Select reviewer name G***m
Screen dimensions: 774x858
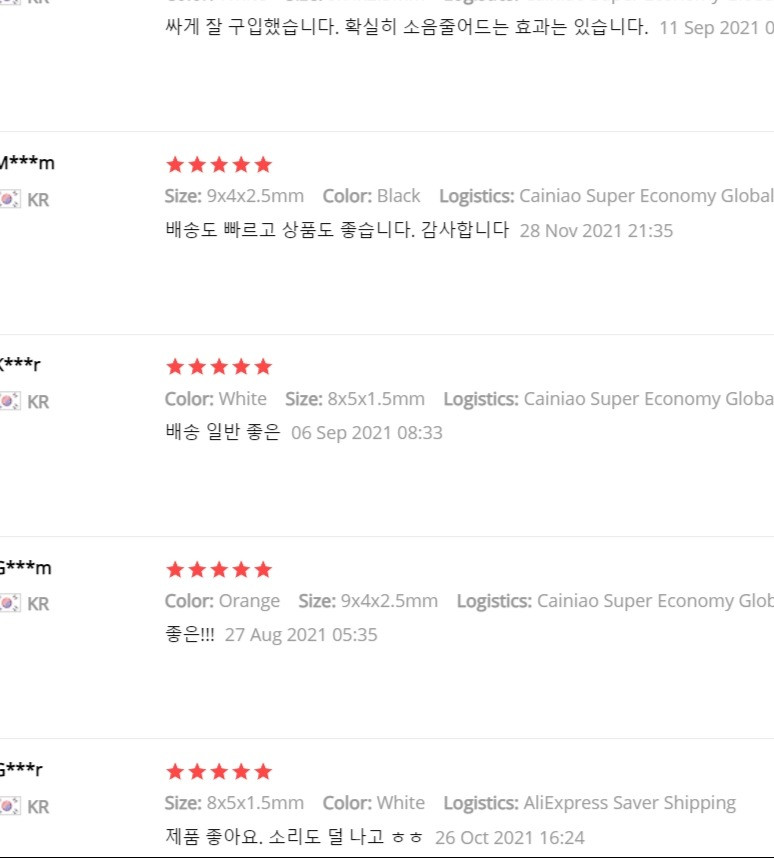[x=26, y=567]
